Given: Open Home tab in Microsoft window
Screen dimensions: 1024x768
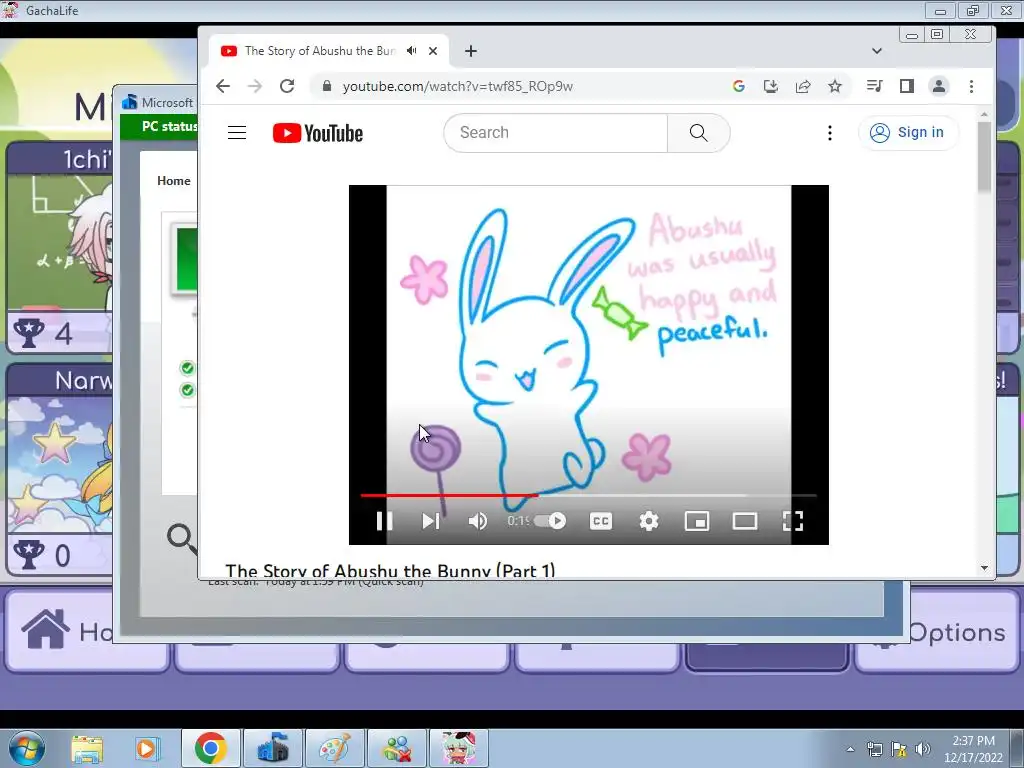Looking at the screenshot, I should (174, 181).
